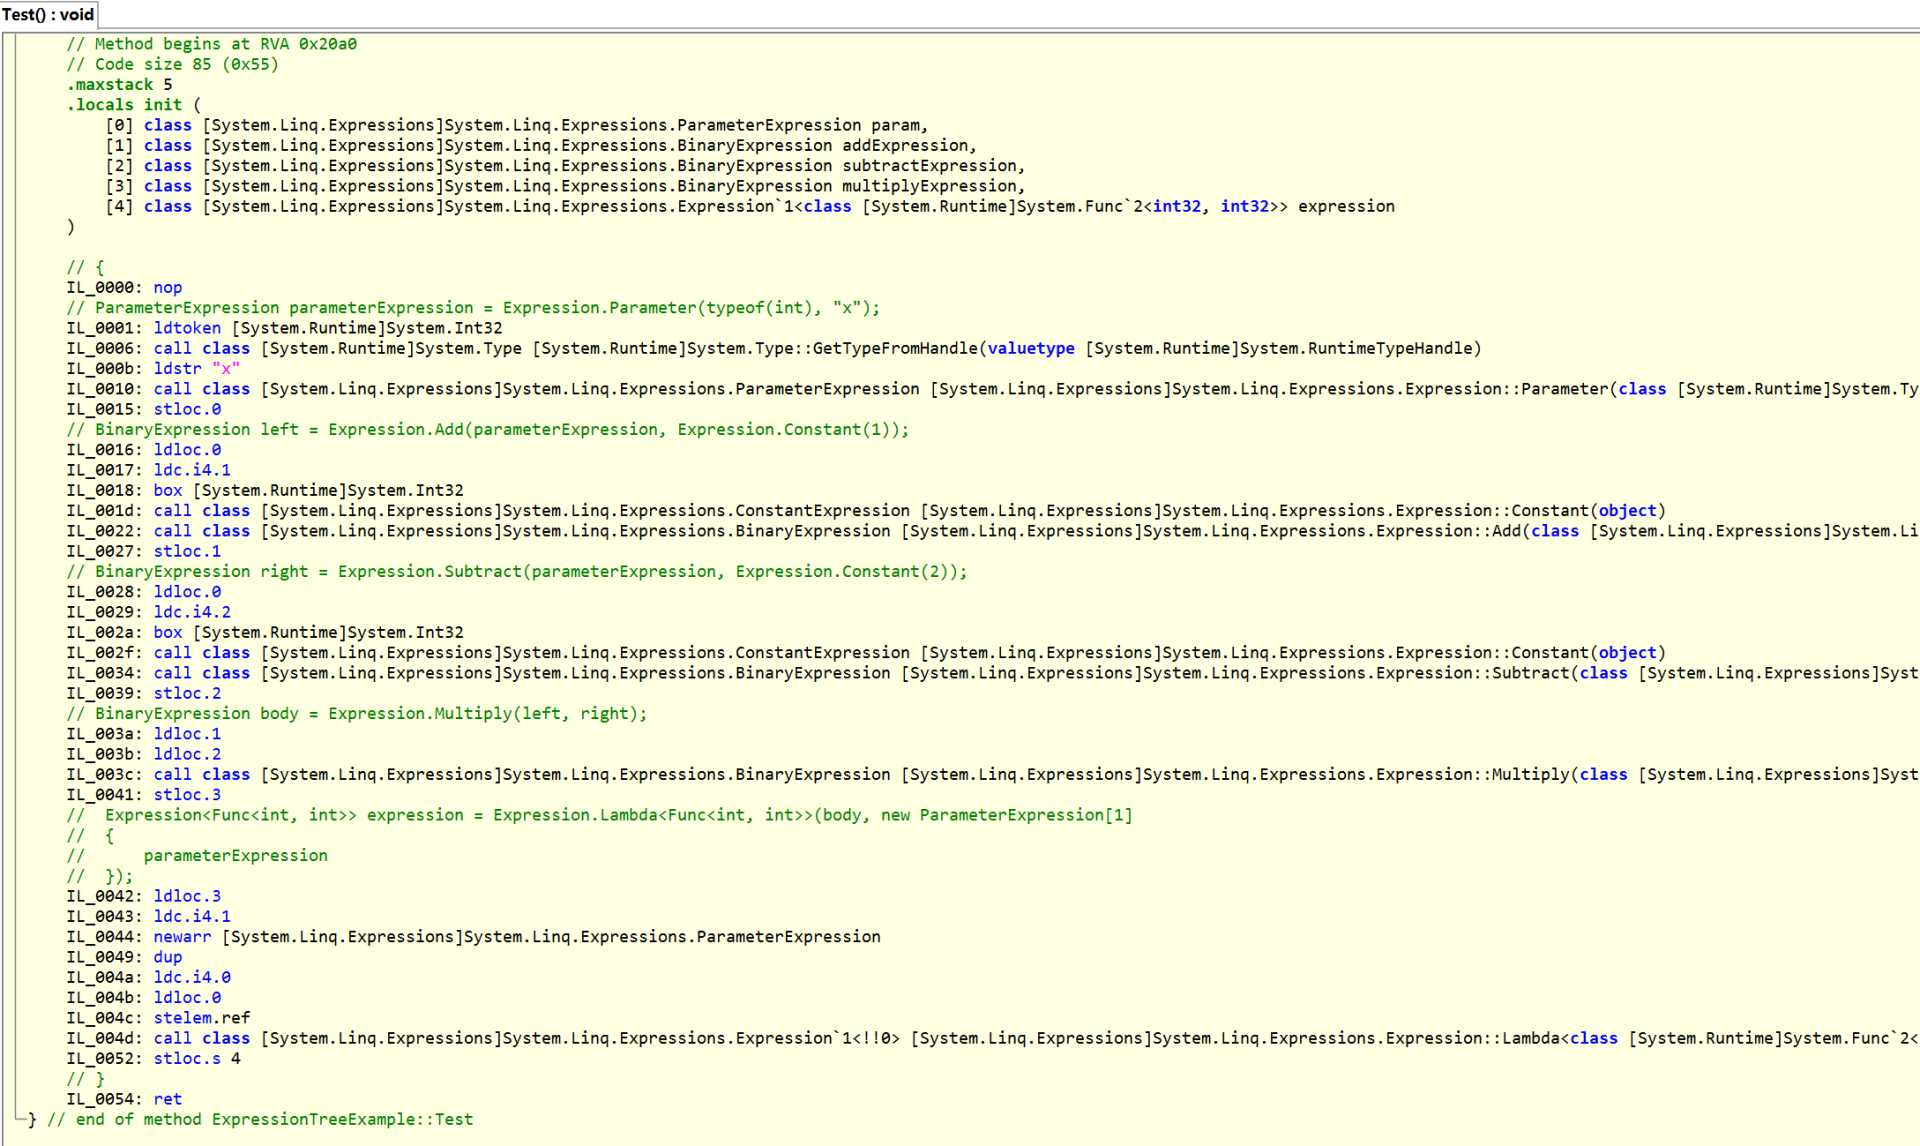Click the ldtoken opcode link
The width and height of the screenshot is (1920, 1146).
186,328
